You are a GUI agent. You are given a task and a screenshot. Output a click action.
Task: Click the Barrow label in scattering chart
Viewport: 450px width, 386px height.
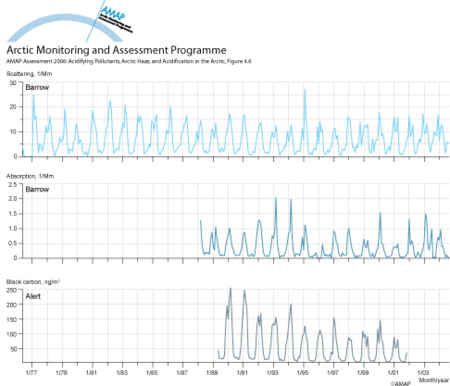(37, 87)
